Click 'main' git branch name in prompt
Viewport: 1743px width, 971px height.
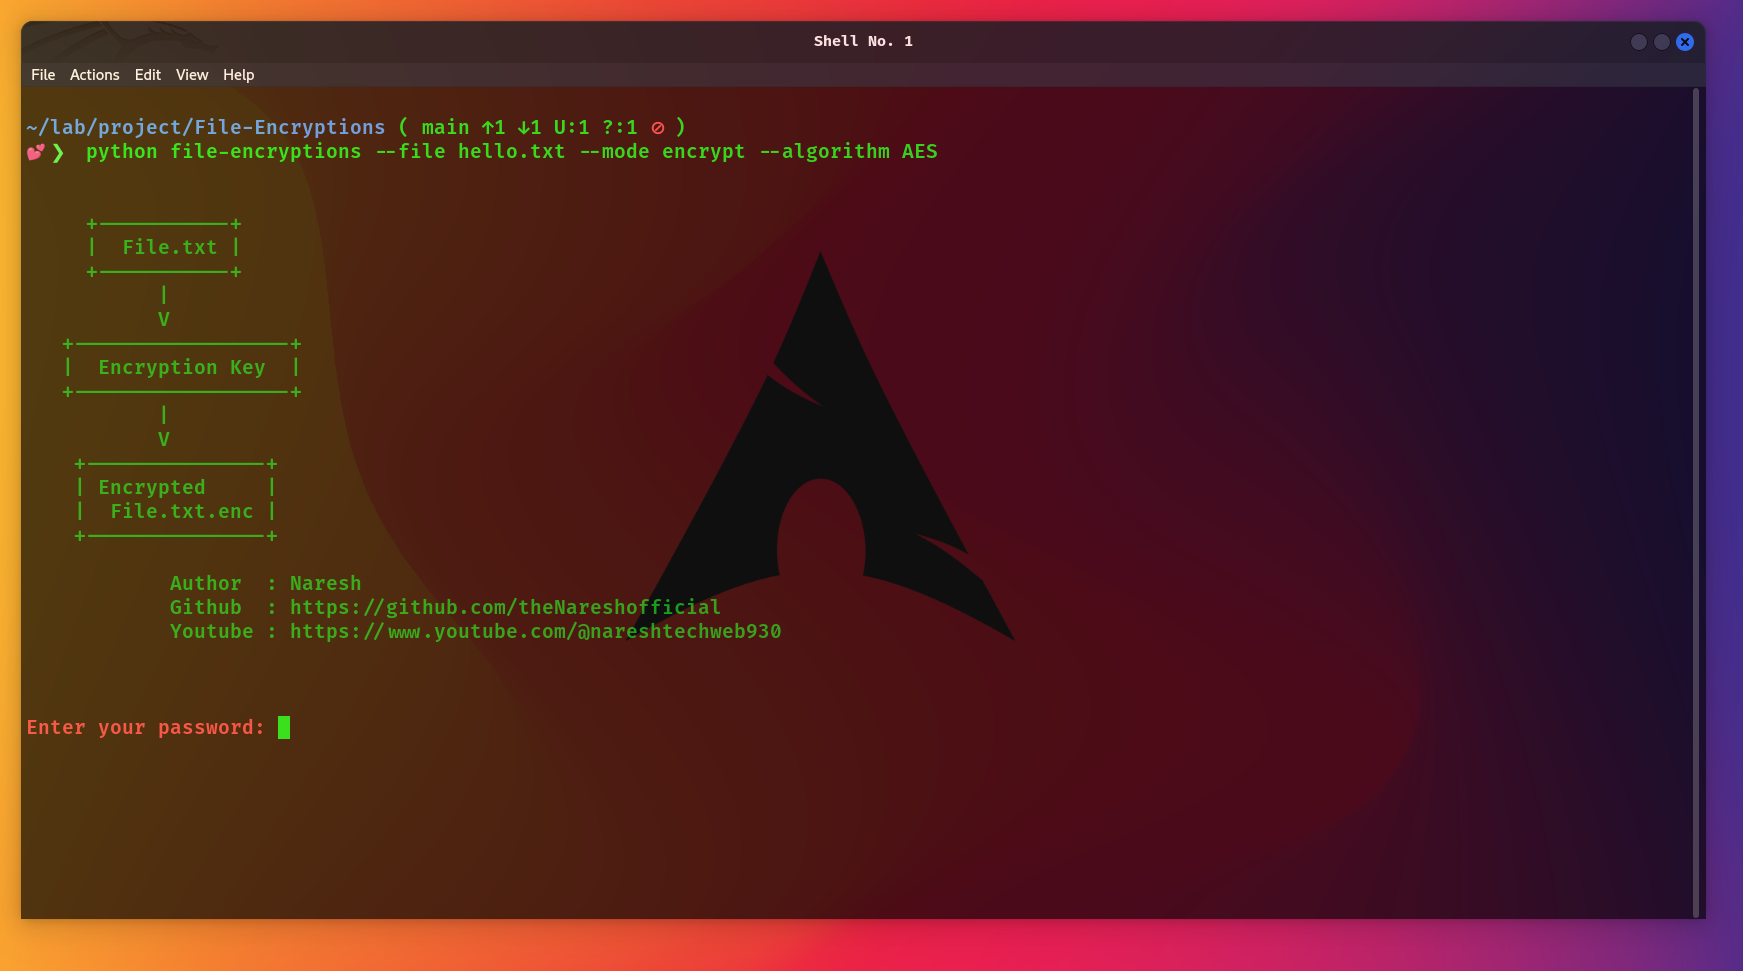click(x=445, y=127)
